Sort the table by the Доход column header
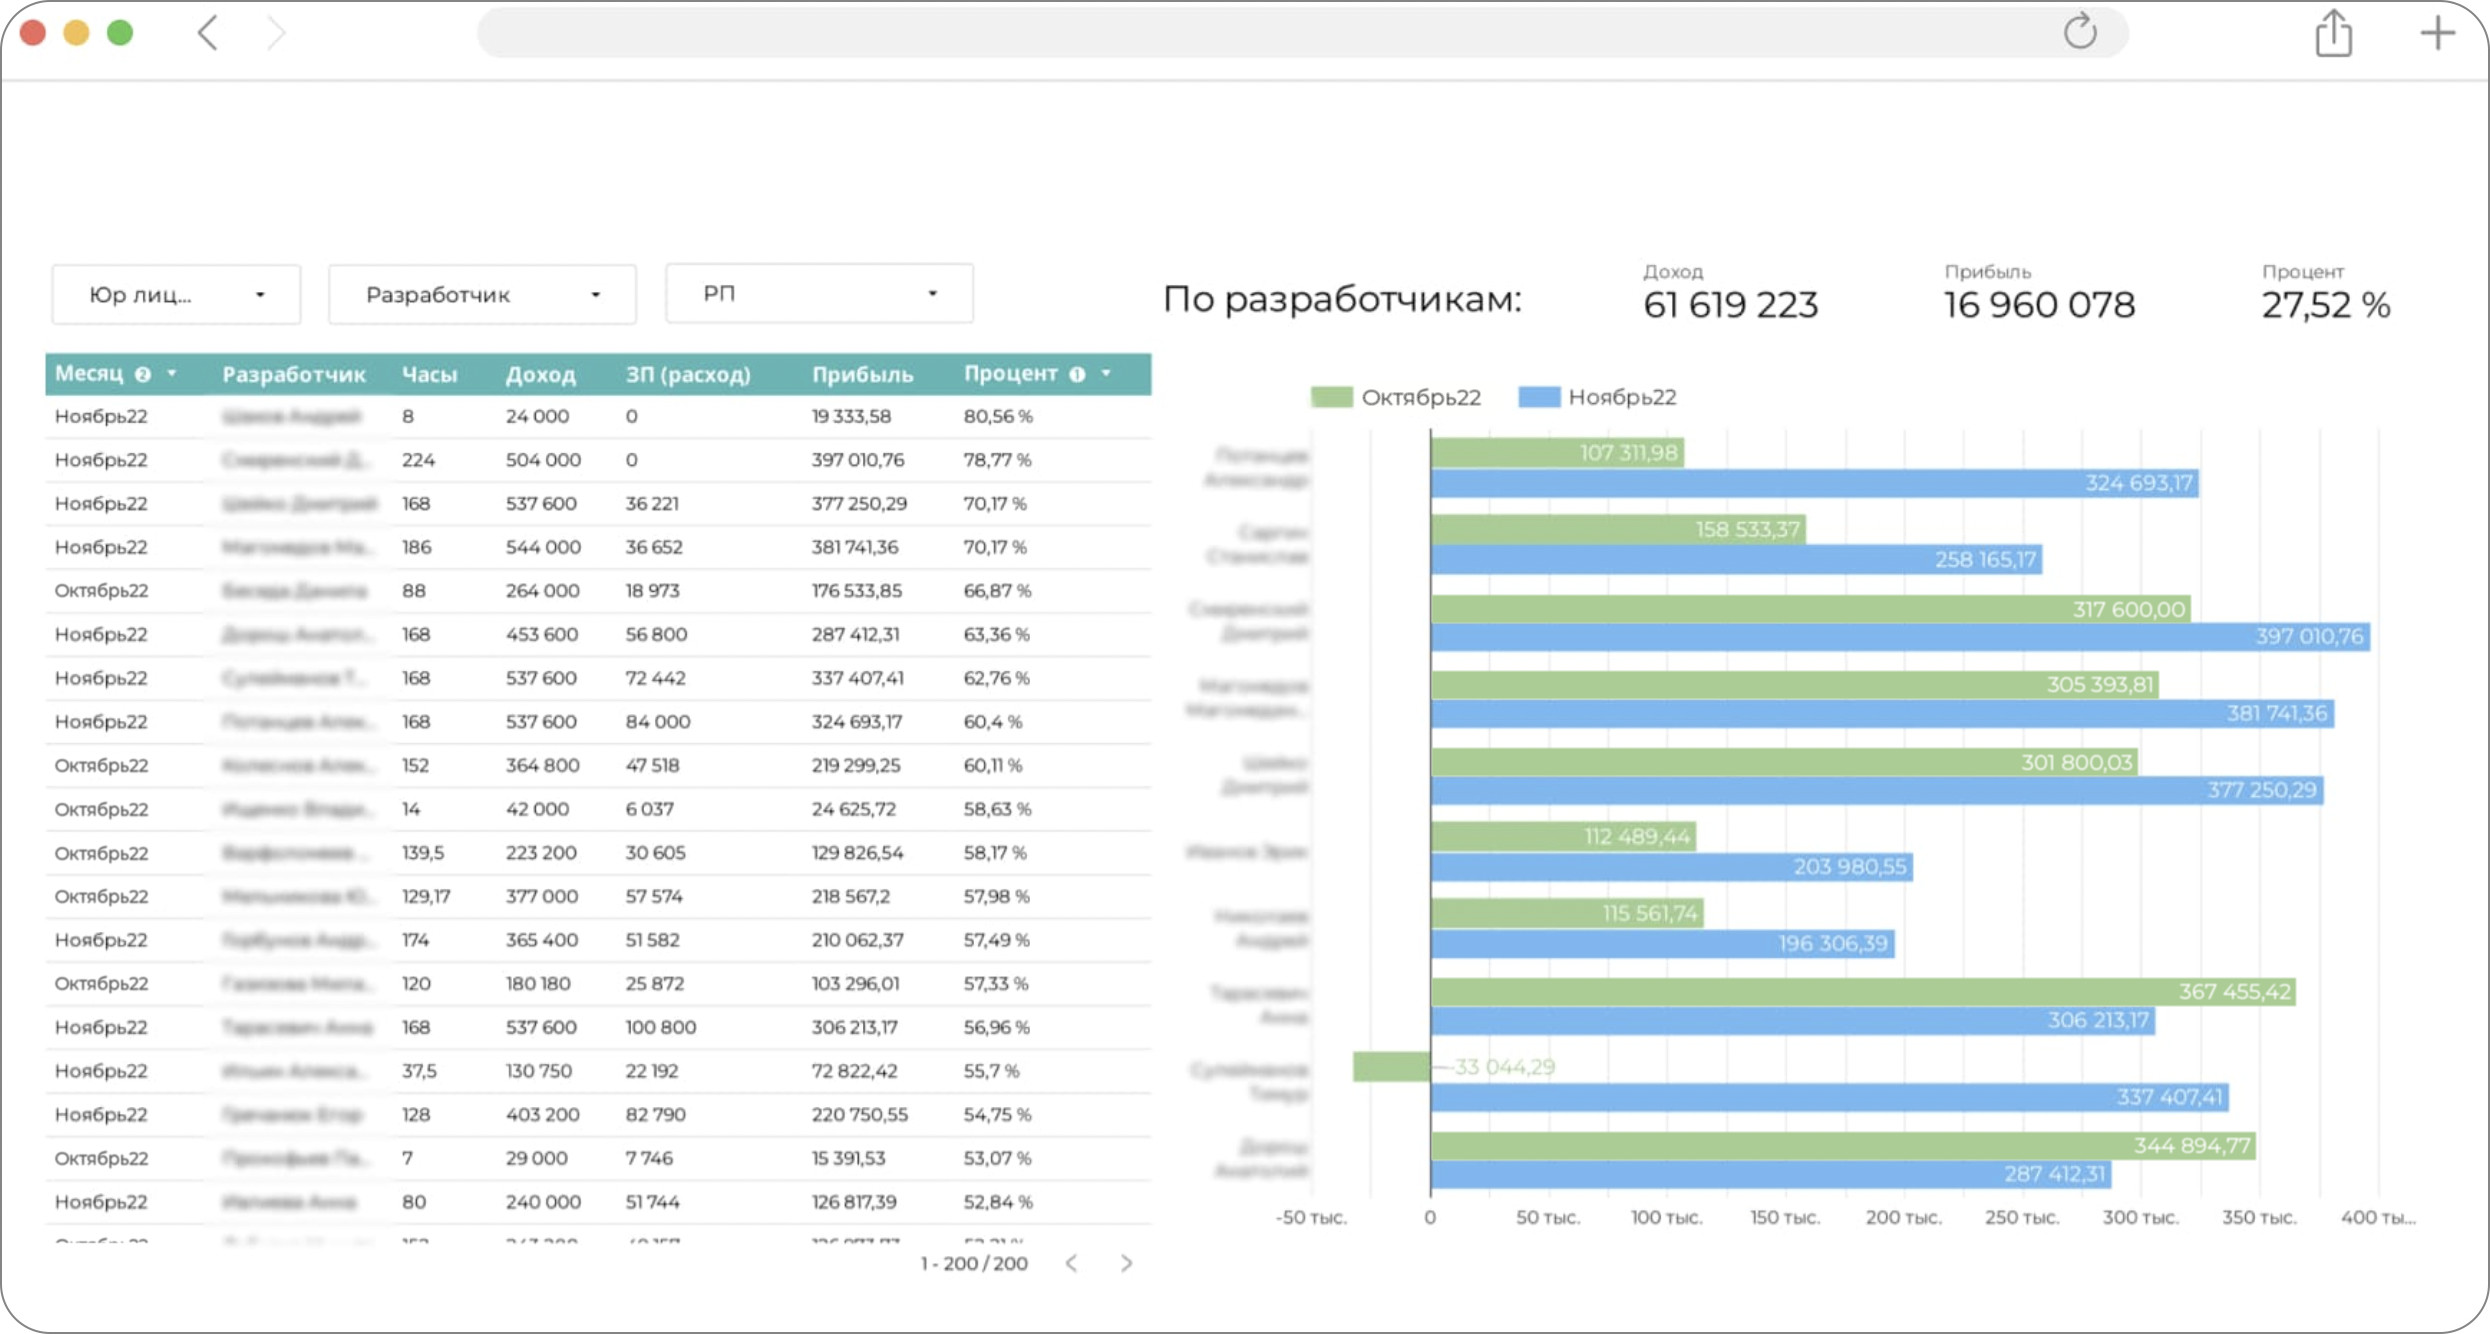This screenshot has width=2490, height=1334. 540,374
